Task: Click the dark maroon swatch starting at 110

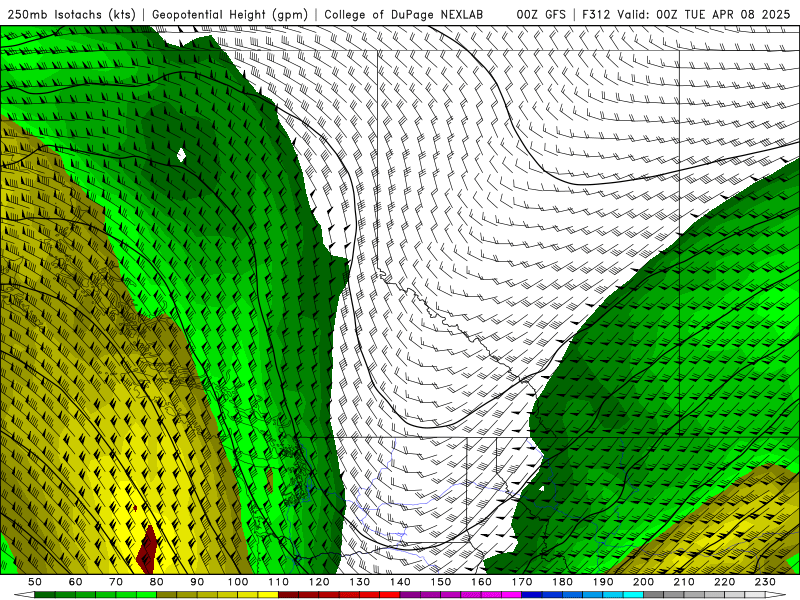Action: 288,595
